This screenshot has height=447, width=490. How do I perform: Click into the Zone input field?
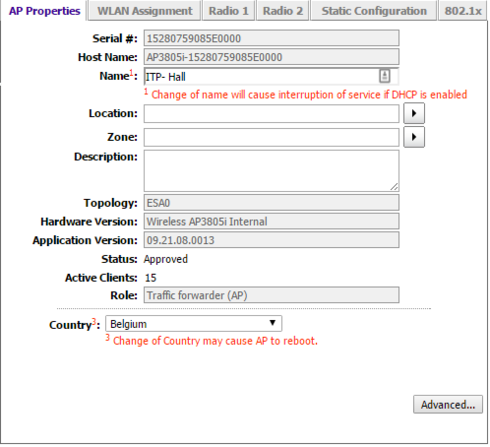coord(271,137)
